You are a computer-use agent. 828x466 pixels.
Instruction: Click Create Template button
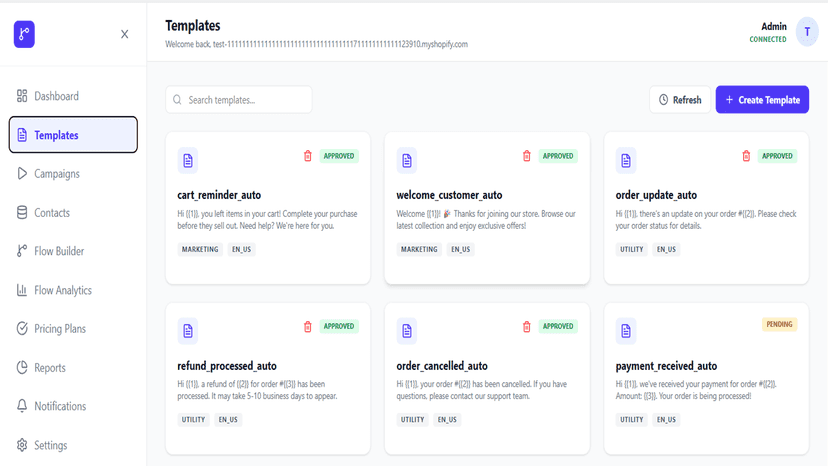point(762,100)
